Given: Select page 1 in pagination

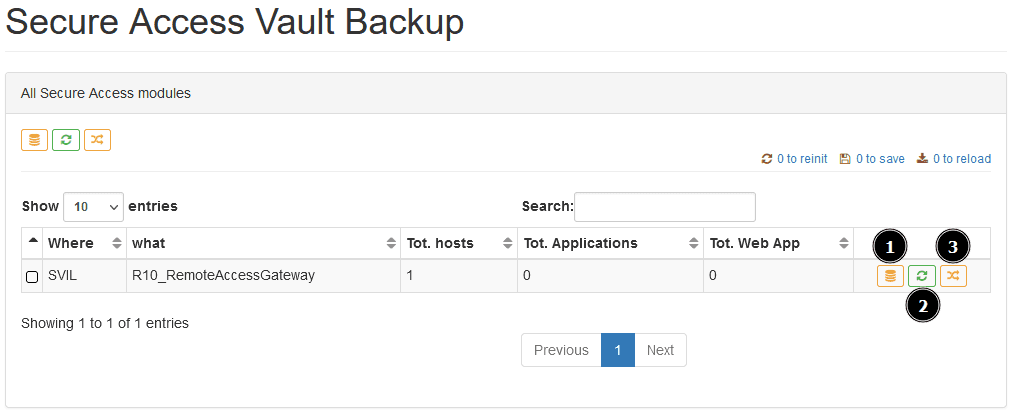Looking at the screenshot, I should (x=618, y=350).
